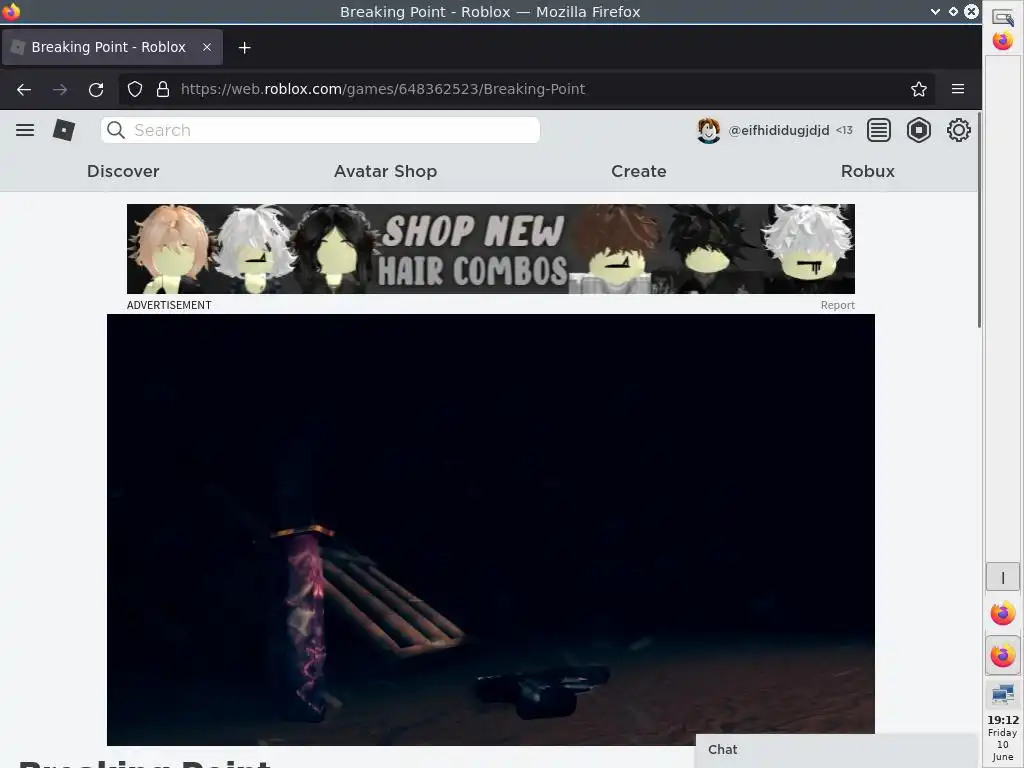Image resolution: width=1024 pixels, height=768 pixels.
Task: Click the Firefox logo in title bar
Action: [11, 11]
